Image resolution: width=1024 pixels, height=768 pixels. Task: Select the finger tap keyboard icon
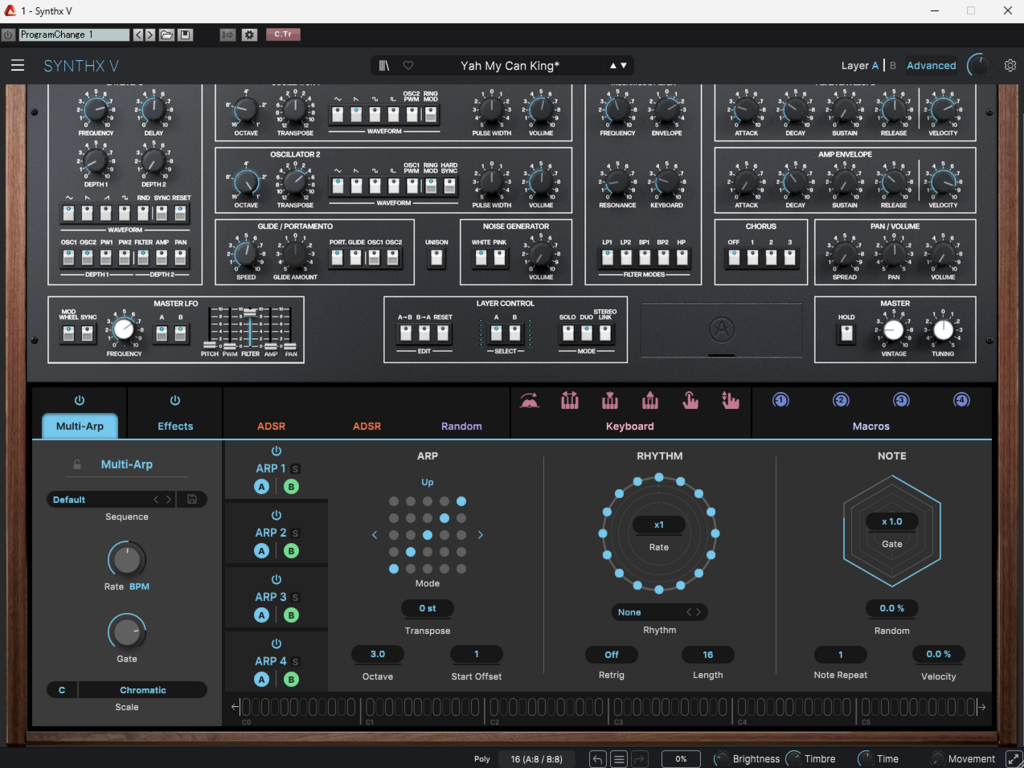tap(690, 400)
